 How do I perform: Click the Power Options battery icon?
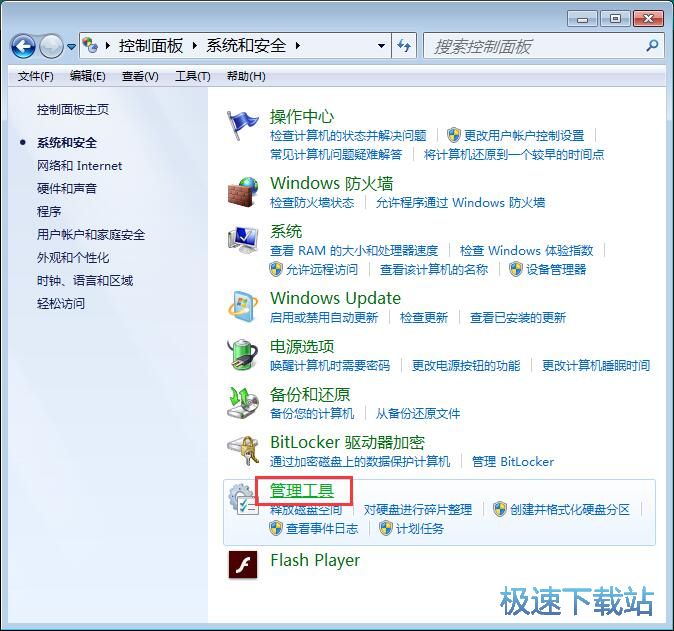pos(243,355)
